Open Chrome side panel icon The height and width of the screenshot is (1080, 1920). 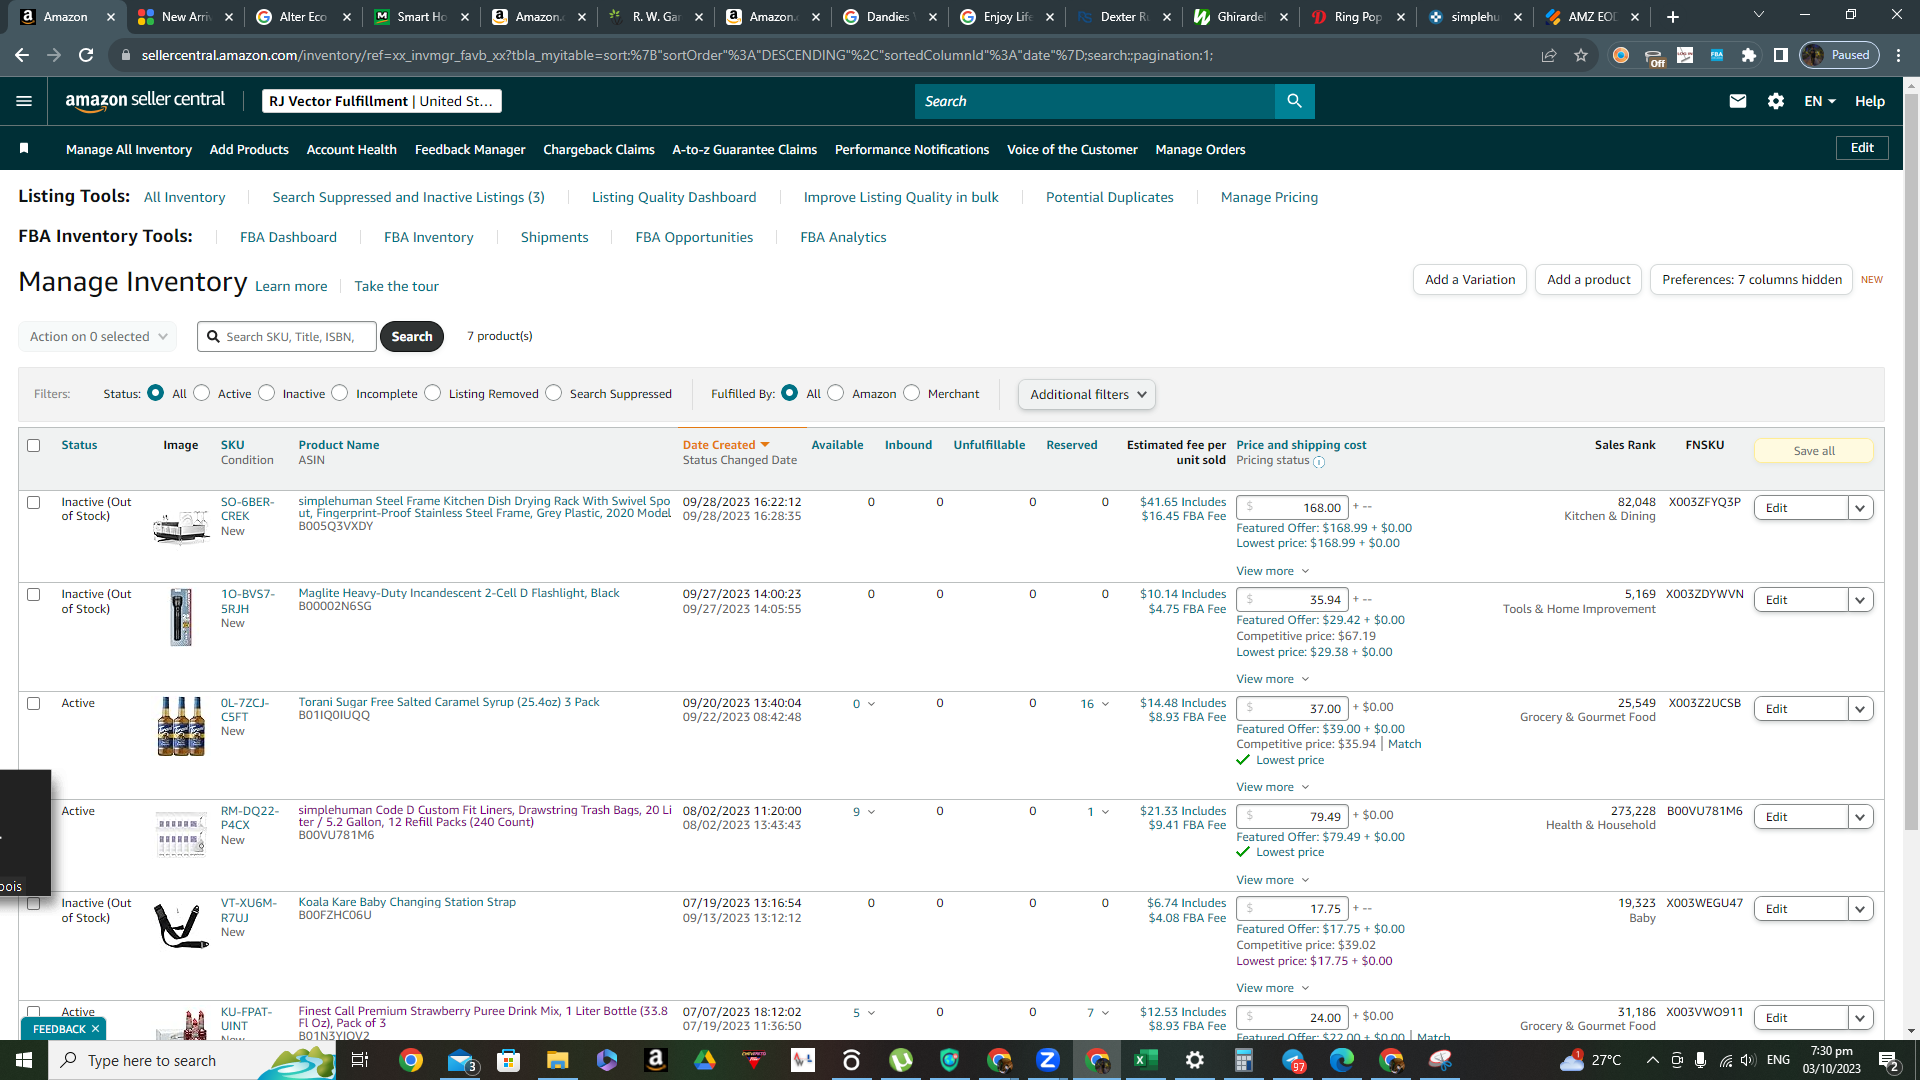coord(1781,55)
